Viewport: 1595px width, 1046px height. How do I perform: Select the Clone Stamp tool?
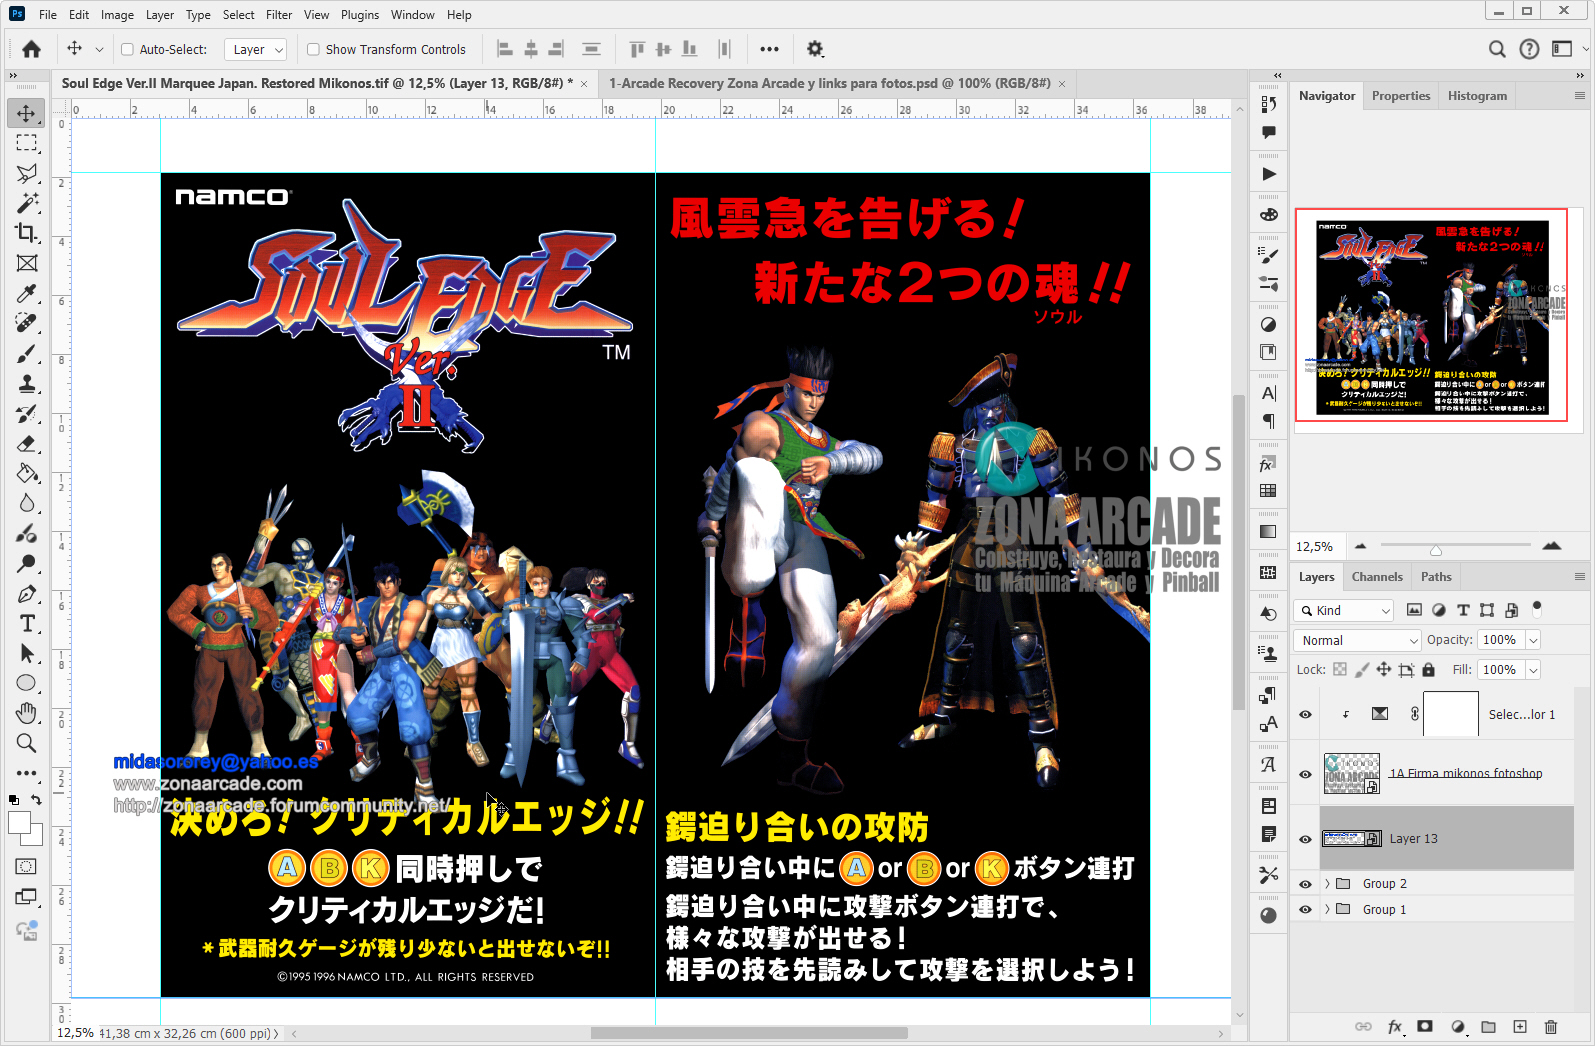[x=27, y=383]
